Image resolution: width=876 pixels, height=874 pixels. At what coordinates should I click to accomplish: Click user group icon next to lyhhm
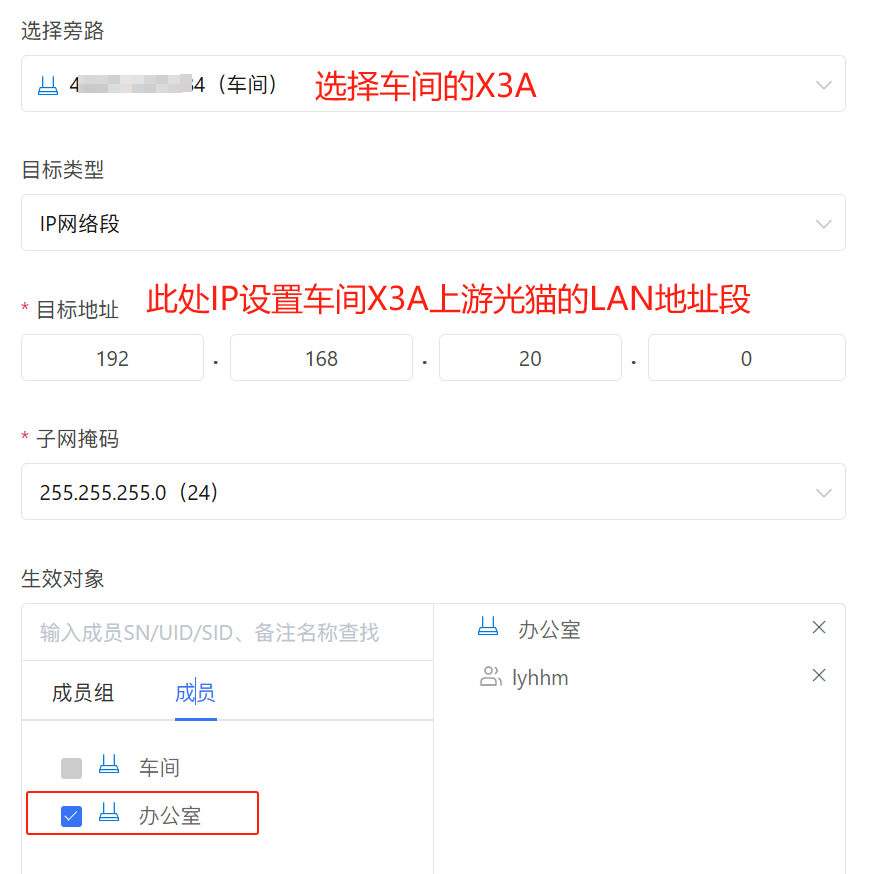point(490,677)
